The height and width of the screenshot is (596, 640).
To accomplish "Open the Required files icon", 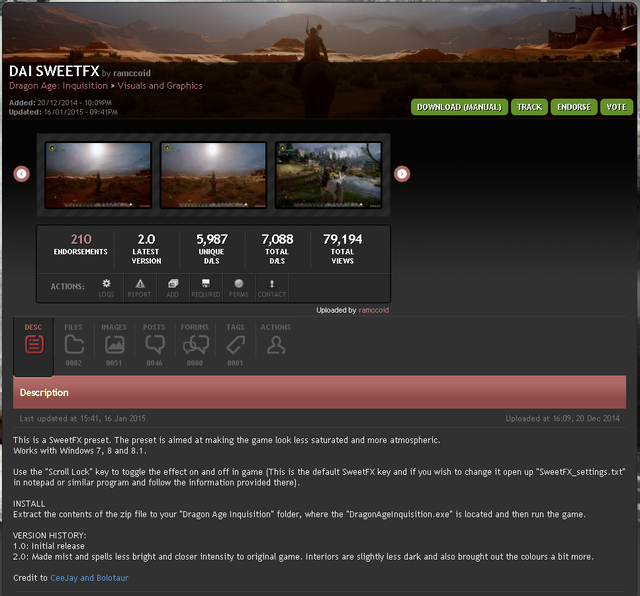I will tap(206, 288).
